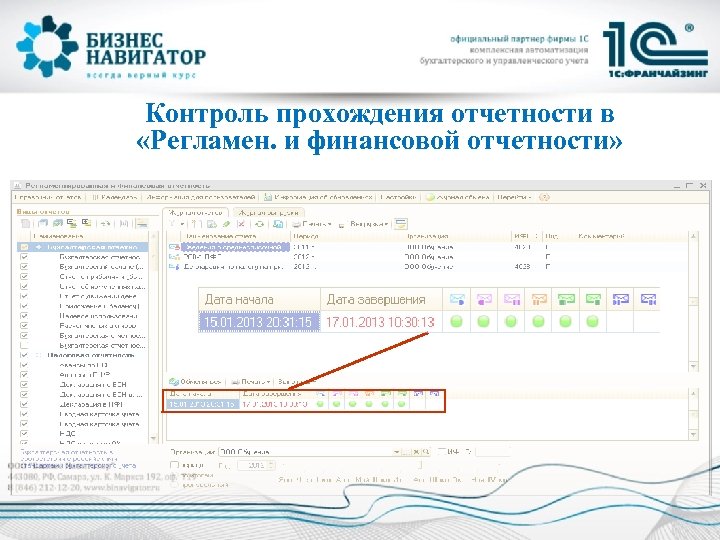Viewport: 720px width, 540px height.
Task: Select the selected date cell 15.01.2013 in enlarged callout
Action: (x=259, y=321)
